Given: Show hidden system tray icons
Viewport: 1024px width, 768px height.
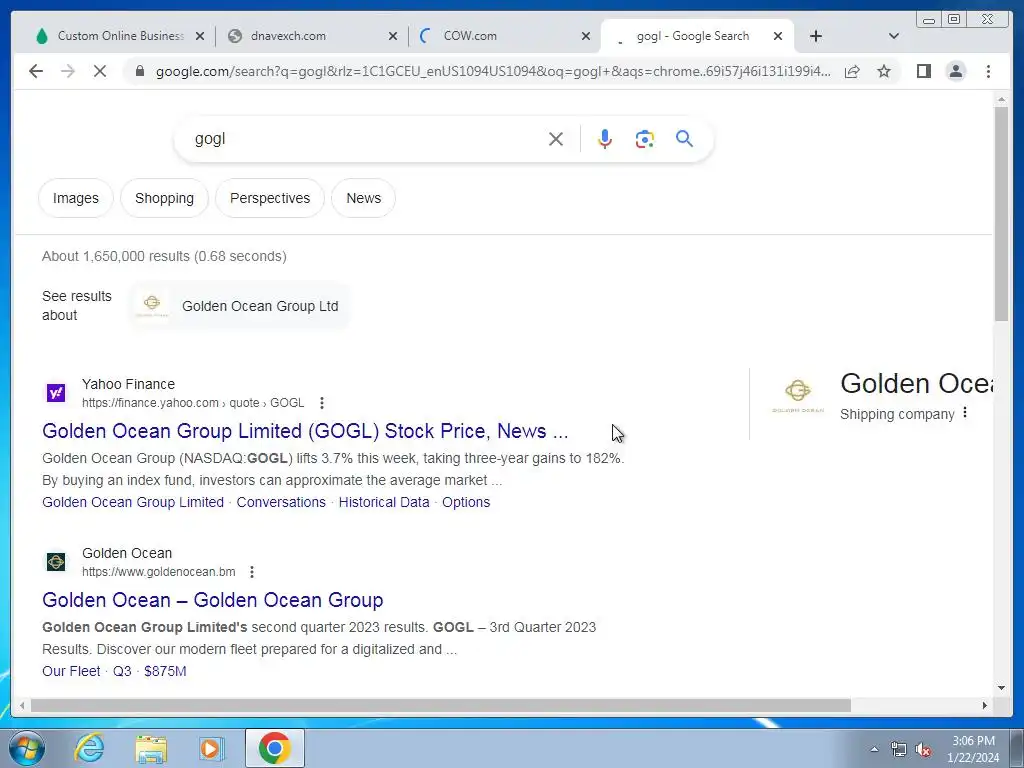Looking at the screenshot, I should 874,750.
